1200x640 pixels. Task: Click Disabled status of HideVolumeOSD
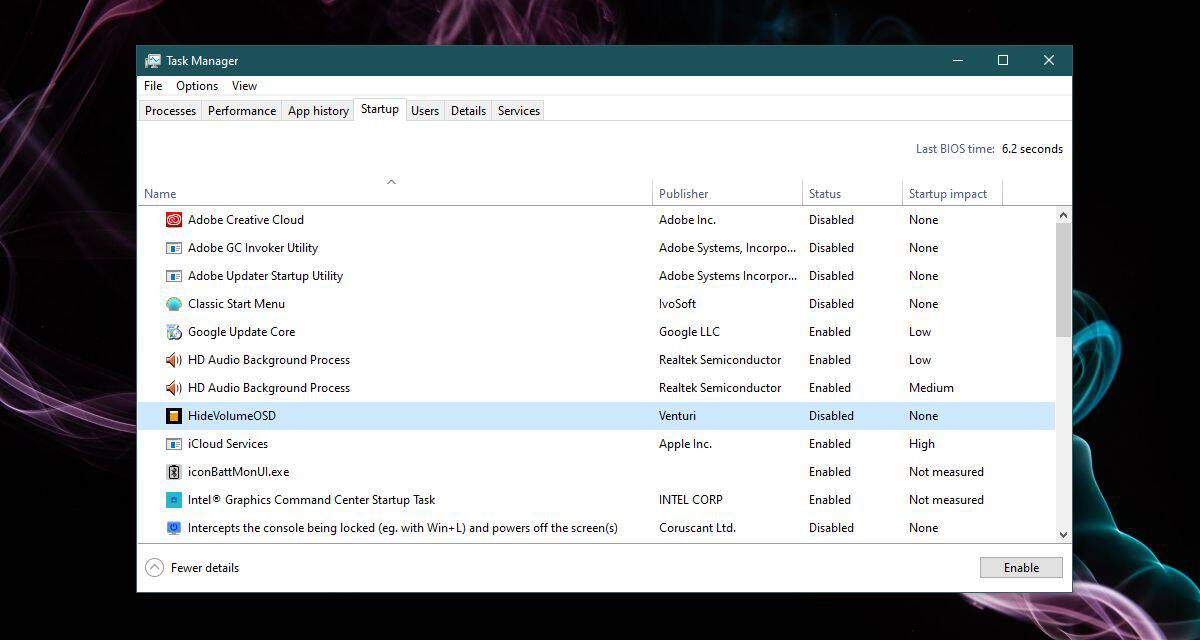831,416
